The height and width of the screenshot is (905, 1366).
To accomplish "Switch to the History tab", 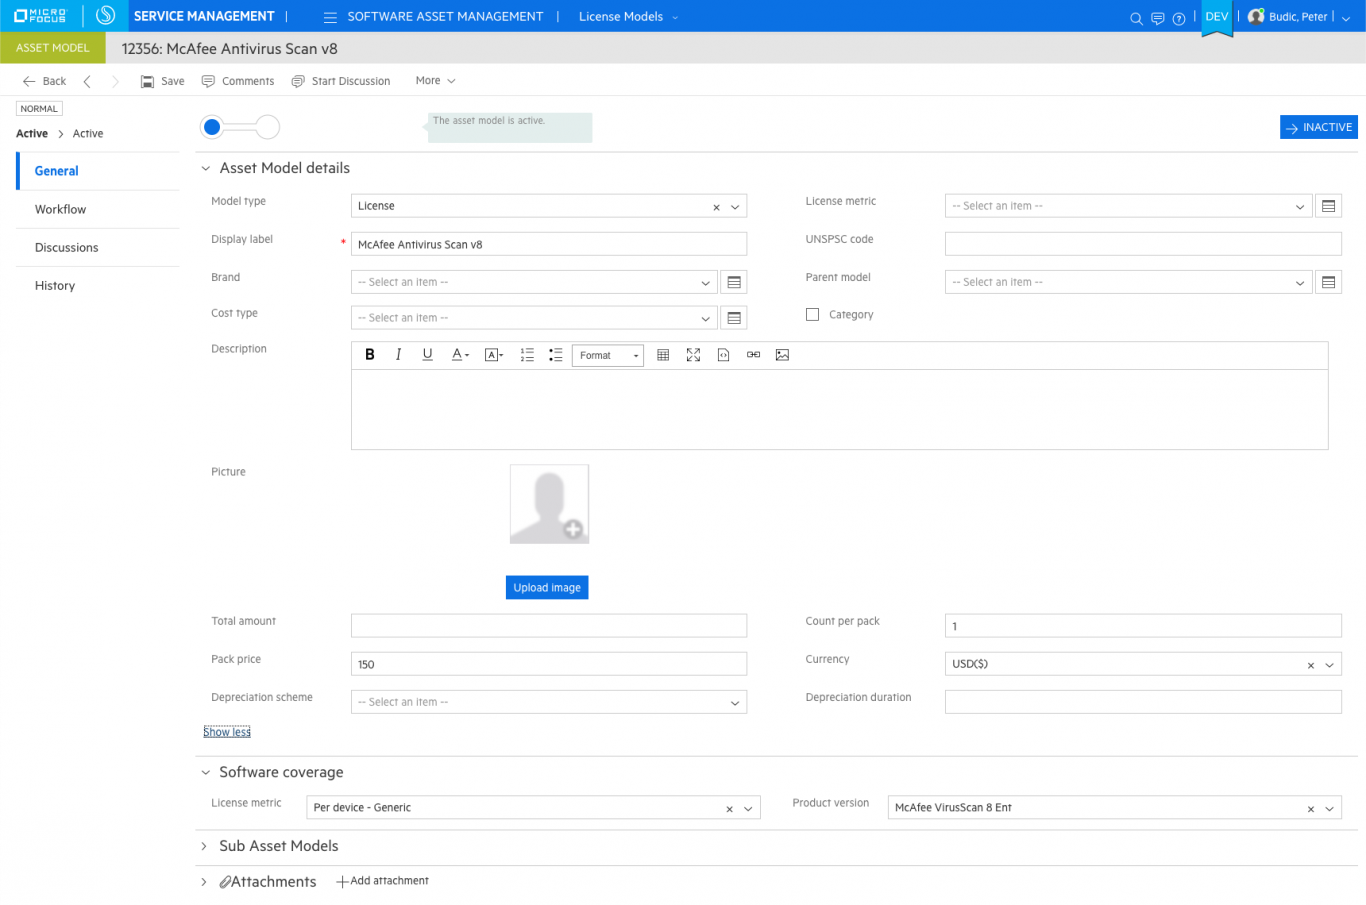I will coord(98,285).
